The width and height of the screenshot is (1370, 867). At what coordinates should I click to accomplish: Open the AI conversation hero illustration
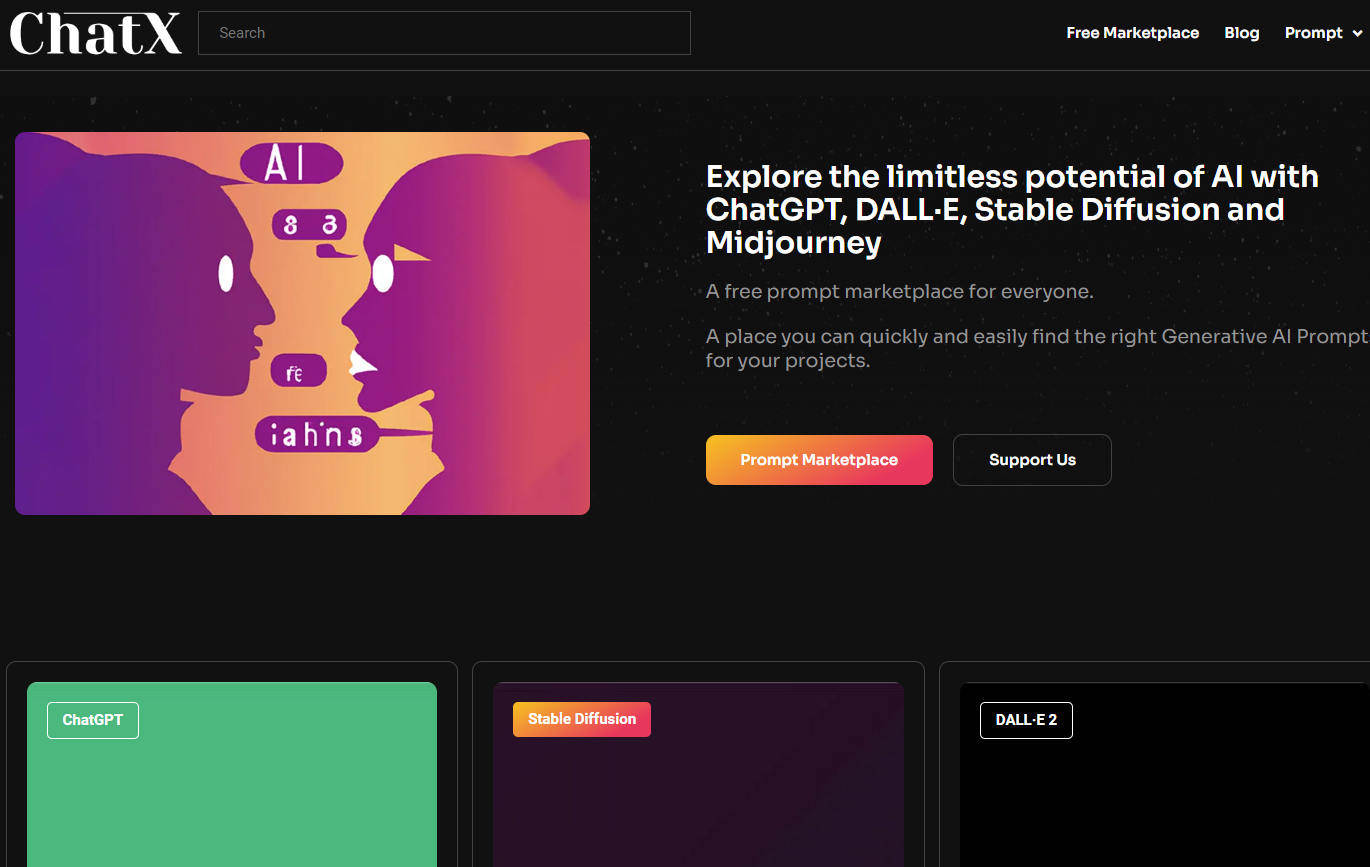(x=302, y=323)
